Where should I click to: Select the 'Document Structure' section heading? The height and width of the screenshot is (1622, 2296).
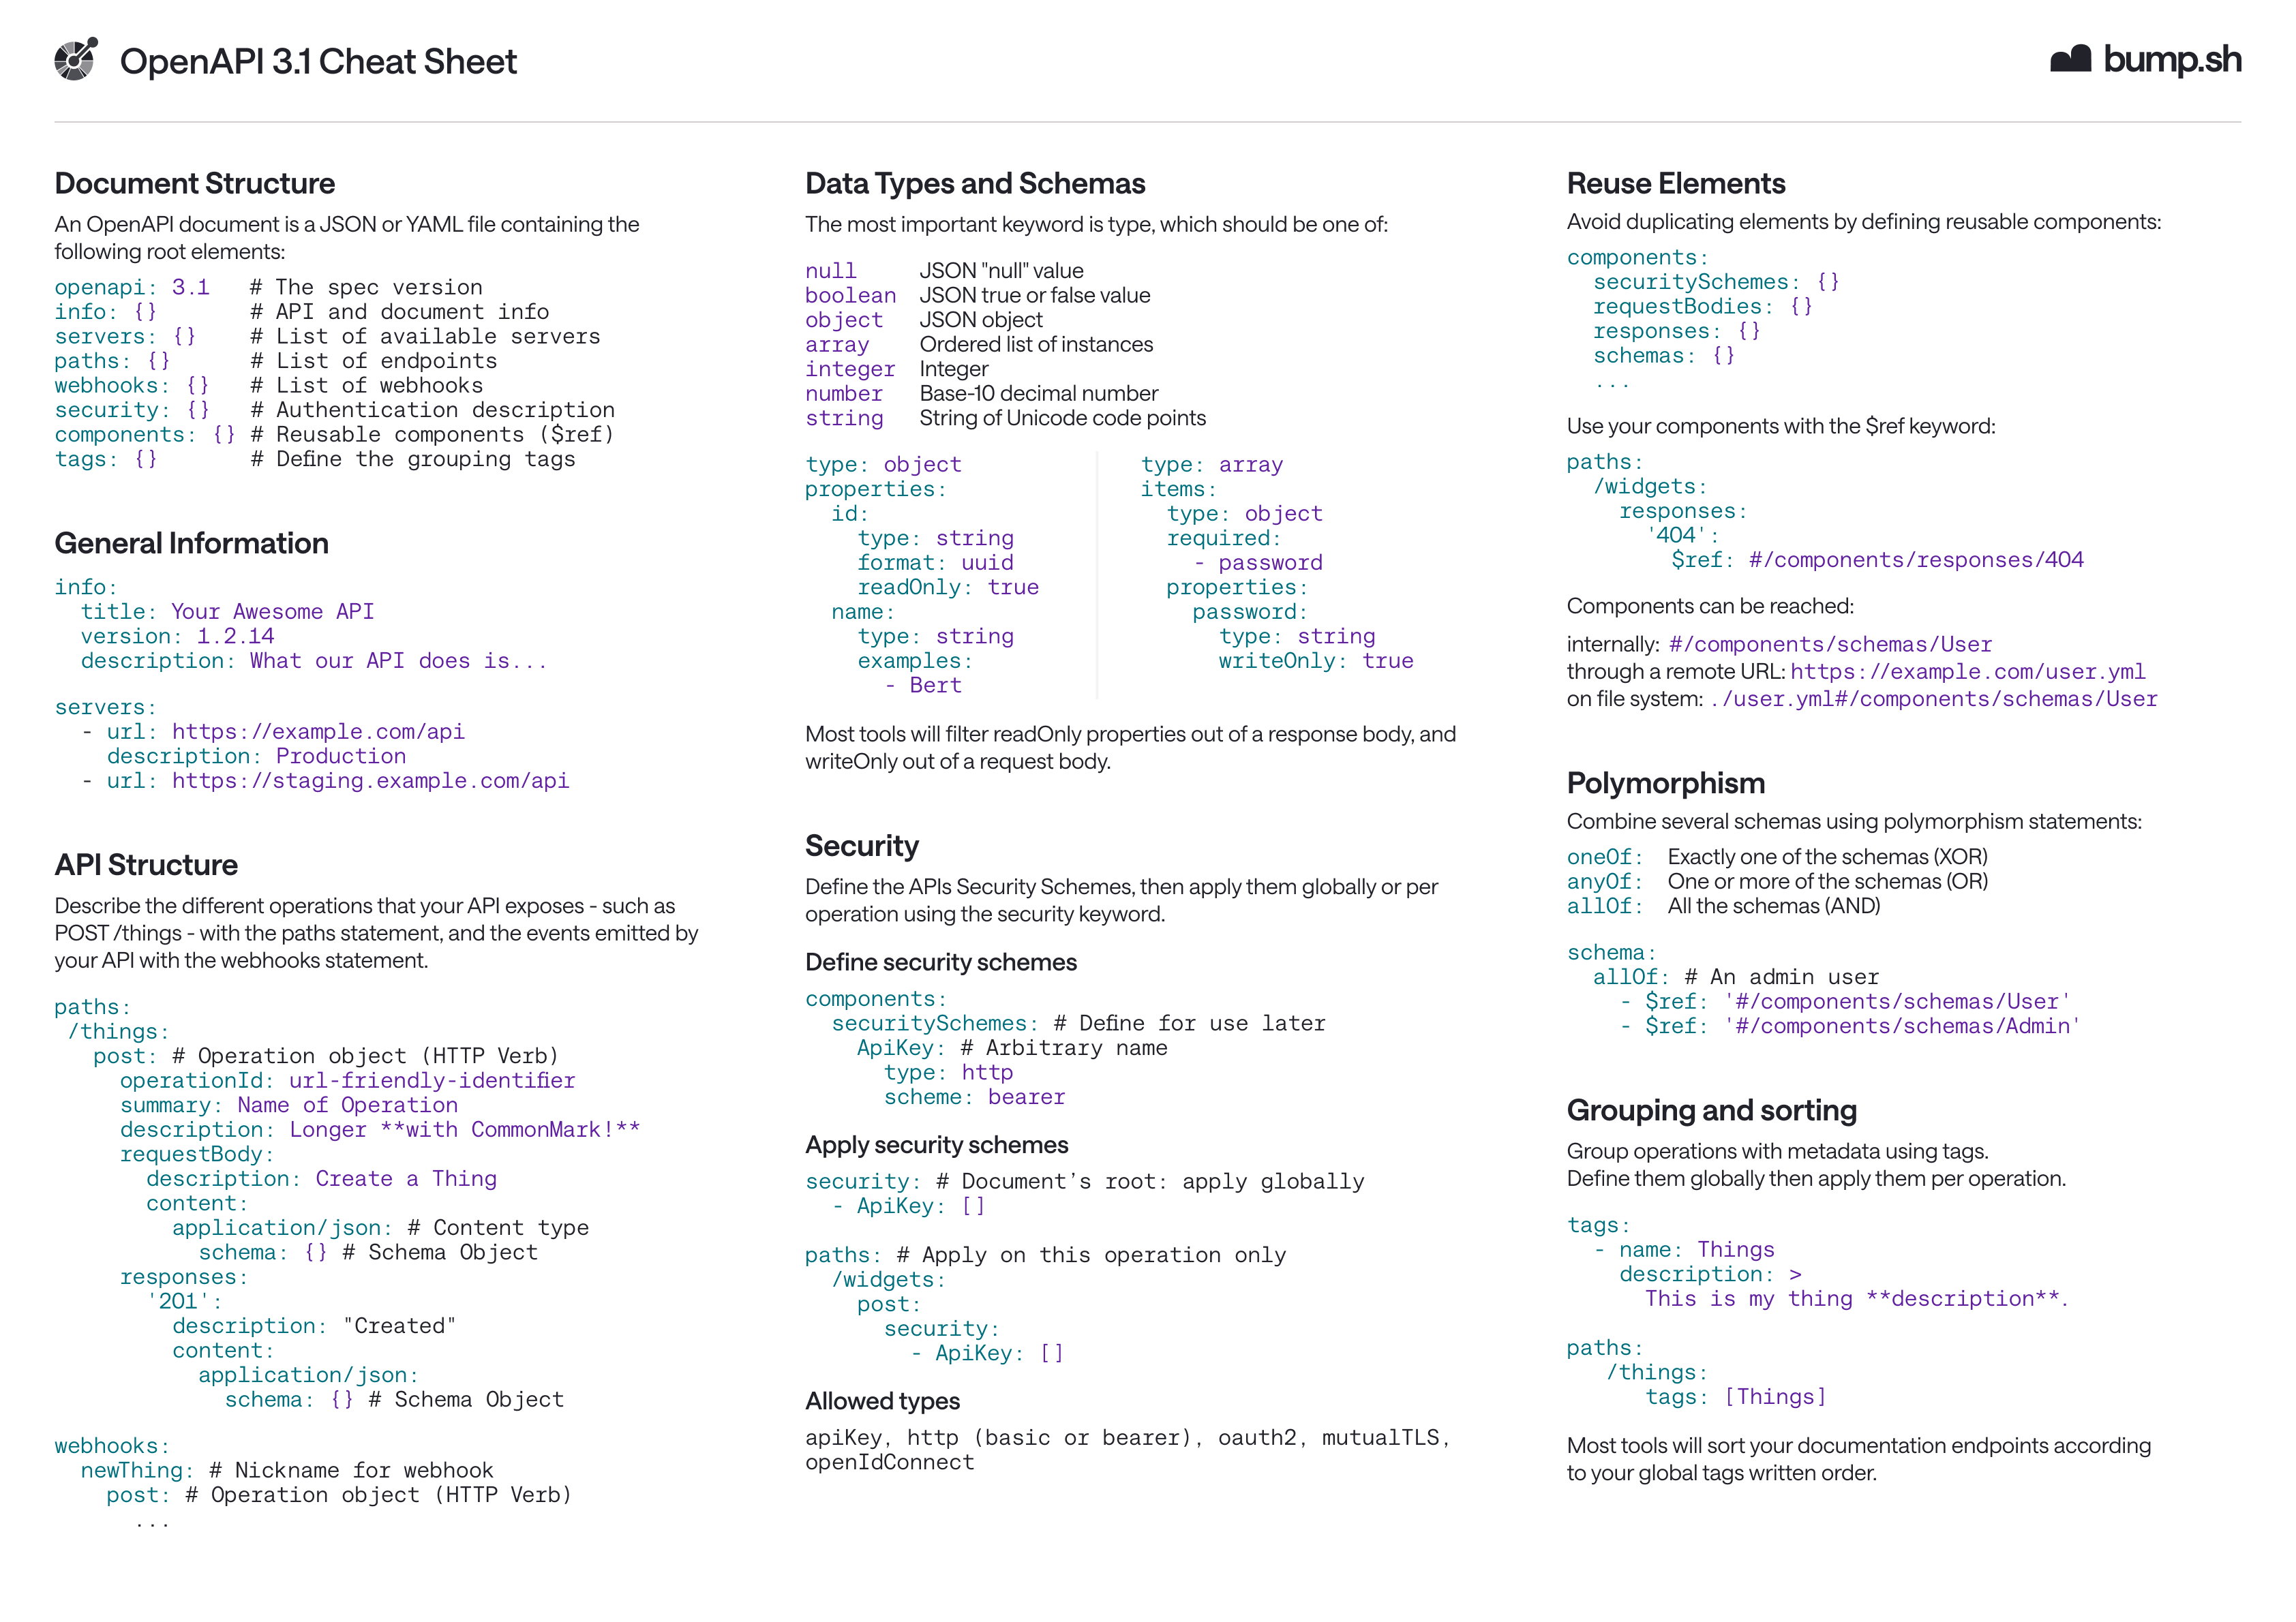(195, 183)
